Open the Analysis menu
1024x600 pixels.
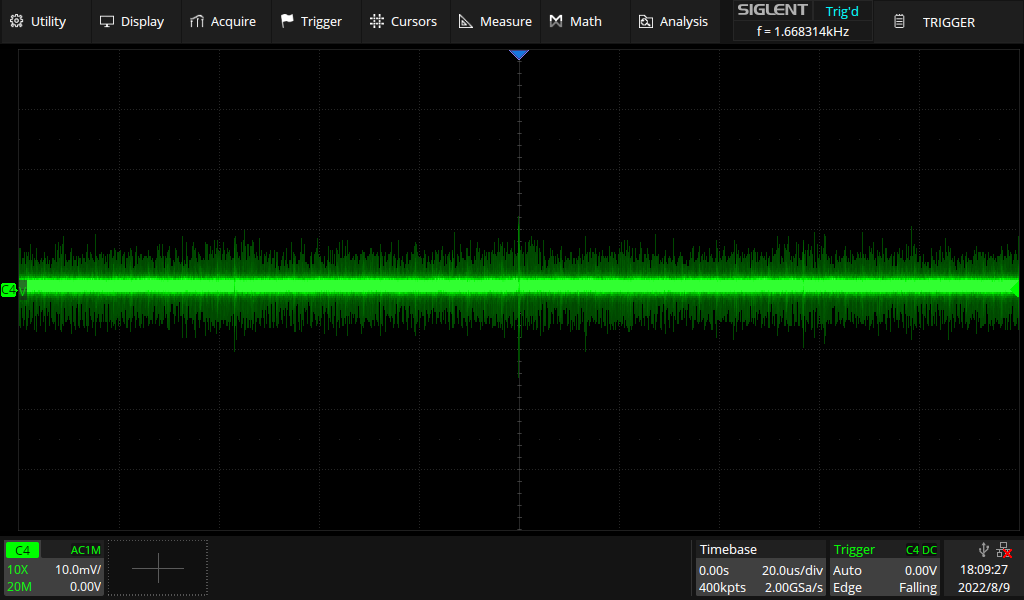point(673,22)
